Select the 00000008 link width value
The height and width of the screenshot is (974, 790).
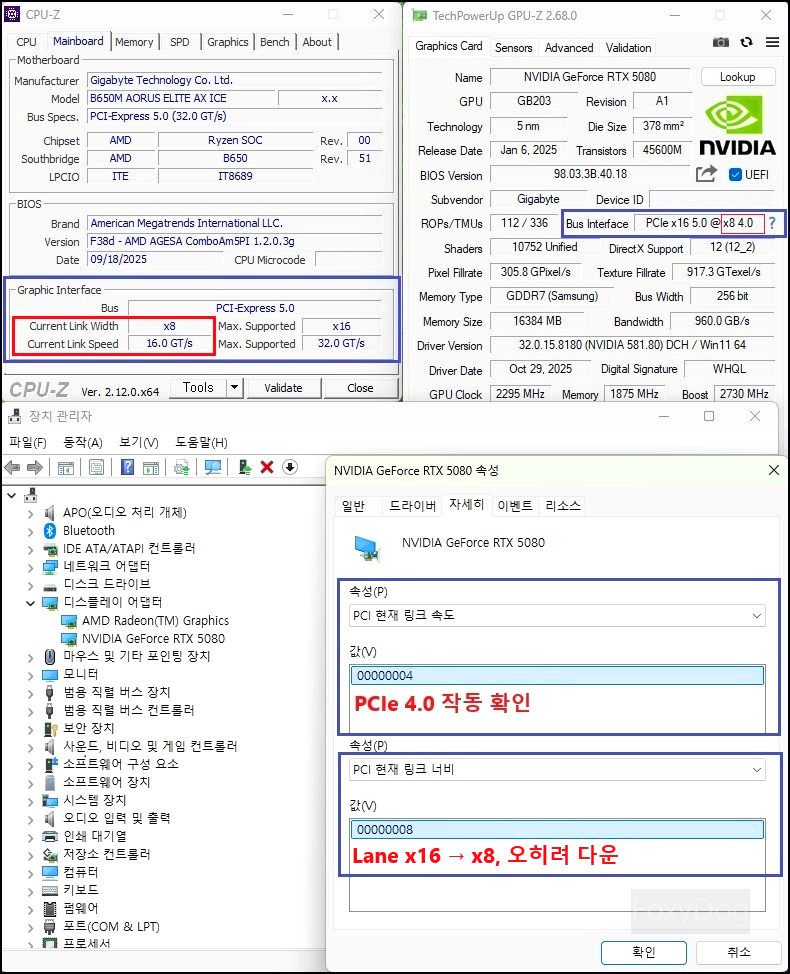coord(557,829)
